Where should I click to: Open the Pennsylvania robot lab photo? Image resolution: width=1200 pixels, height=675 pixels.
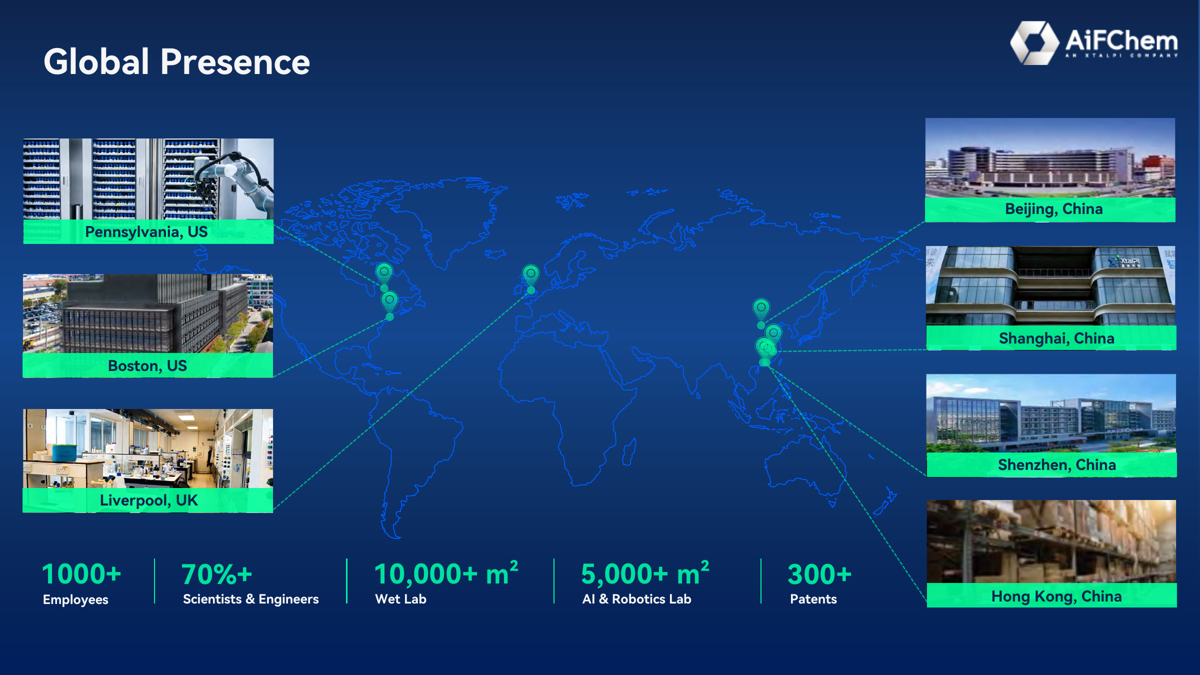tap(148, 180)
